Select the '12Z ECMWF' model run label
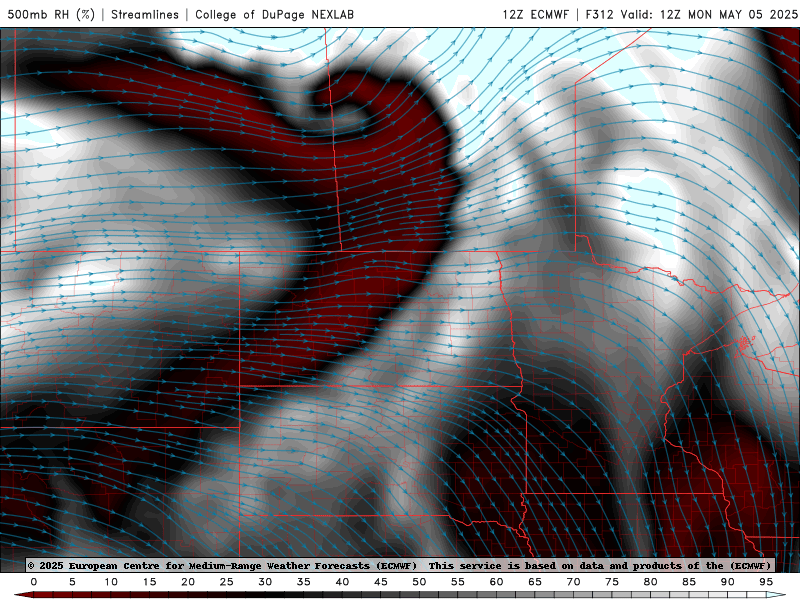 pos(536,14)
